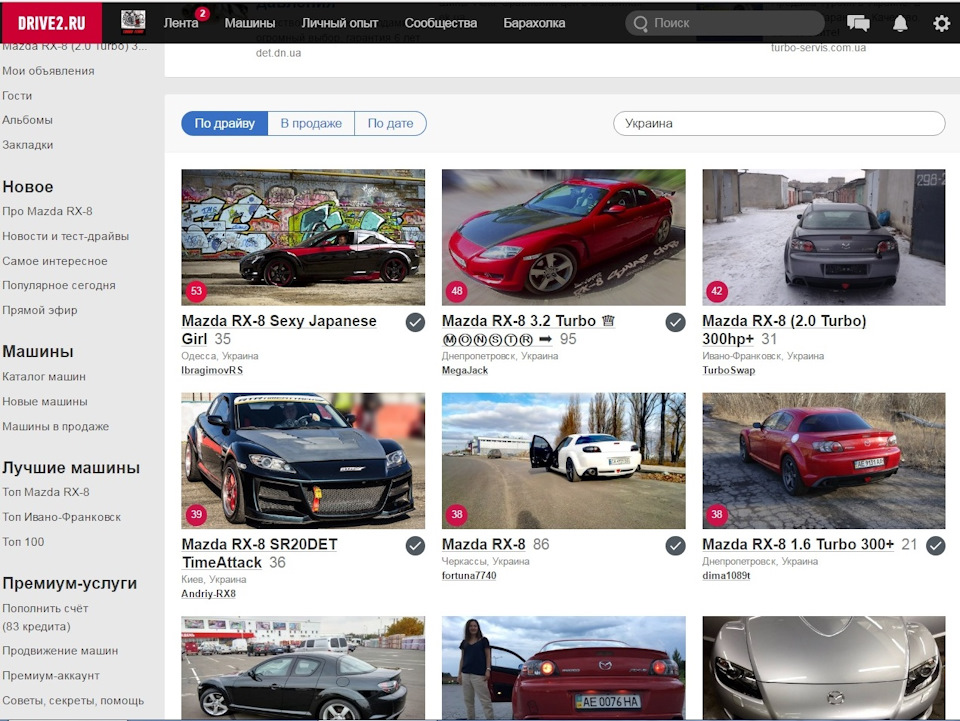Open Советы, секреты, помощь sidebar link

pyautogui.click(x=73, y=701)
